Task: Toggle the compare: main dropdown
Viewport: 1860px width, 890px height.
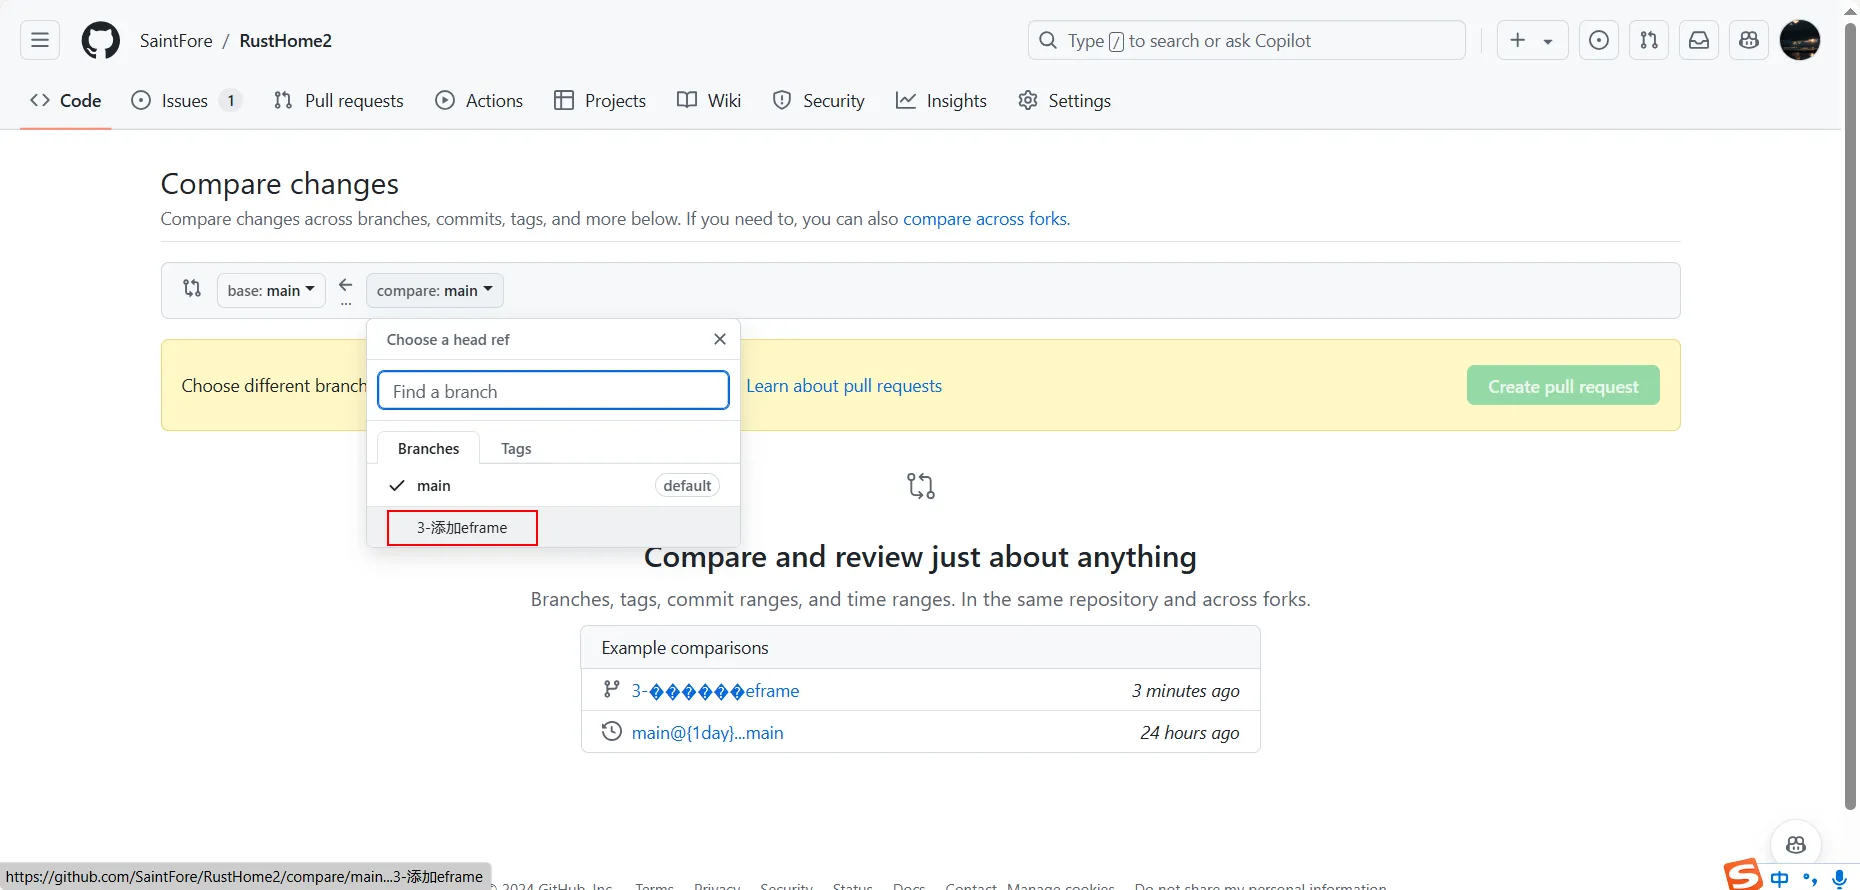Action: [x=435, y=291]
